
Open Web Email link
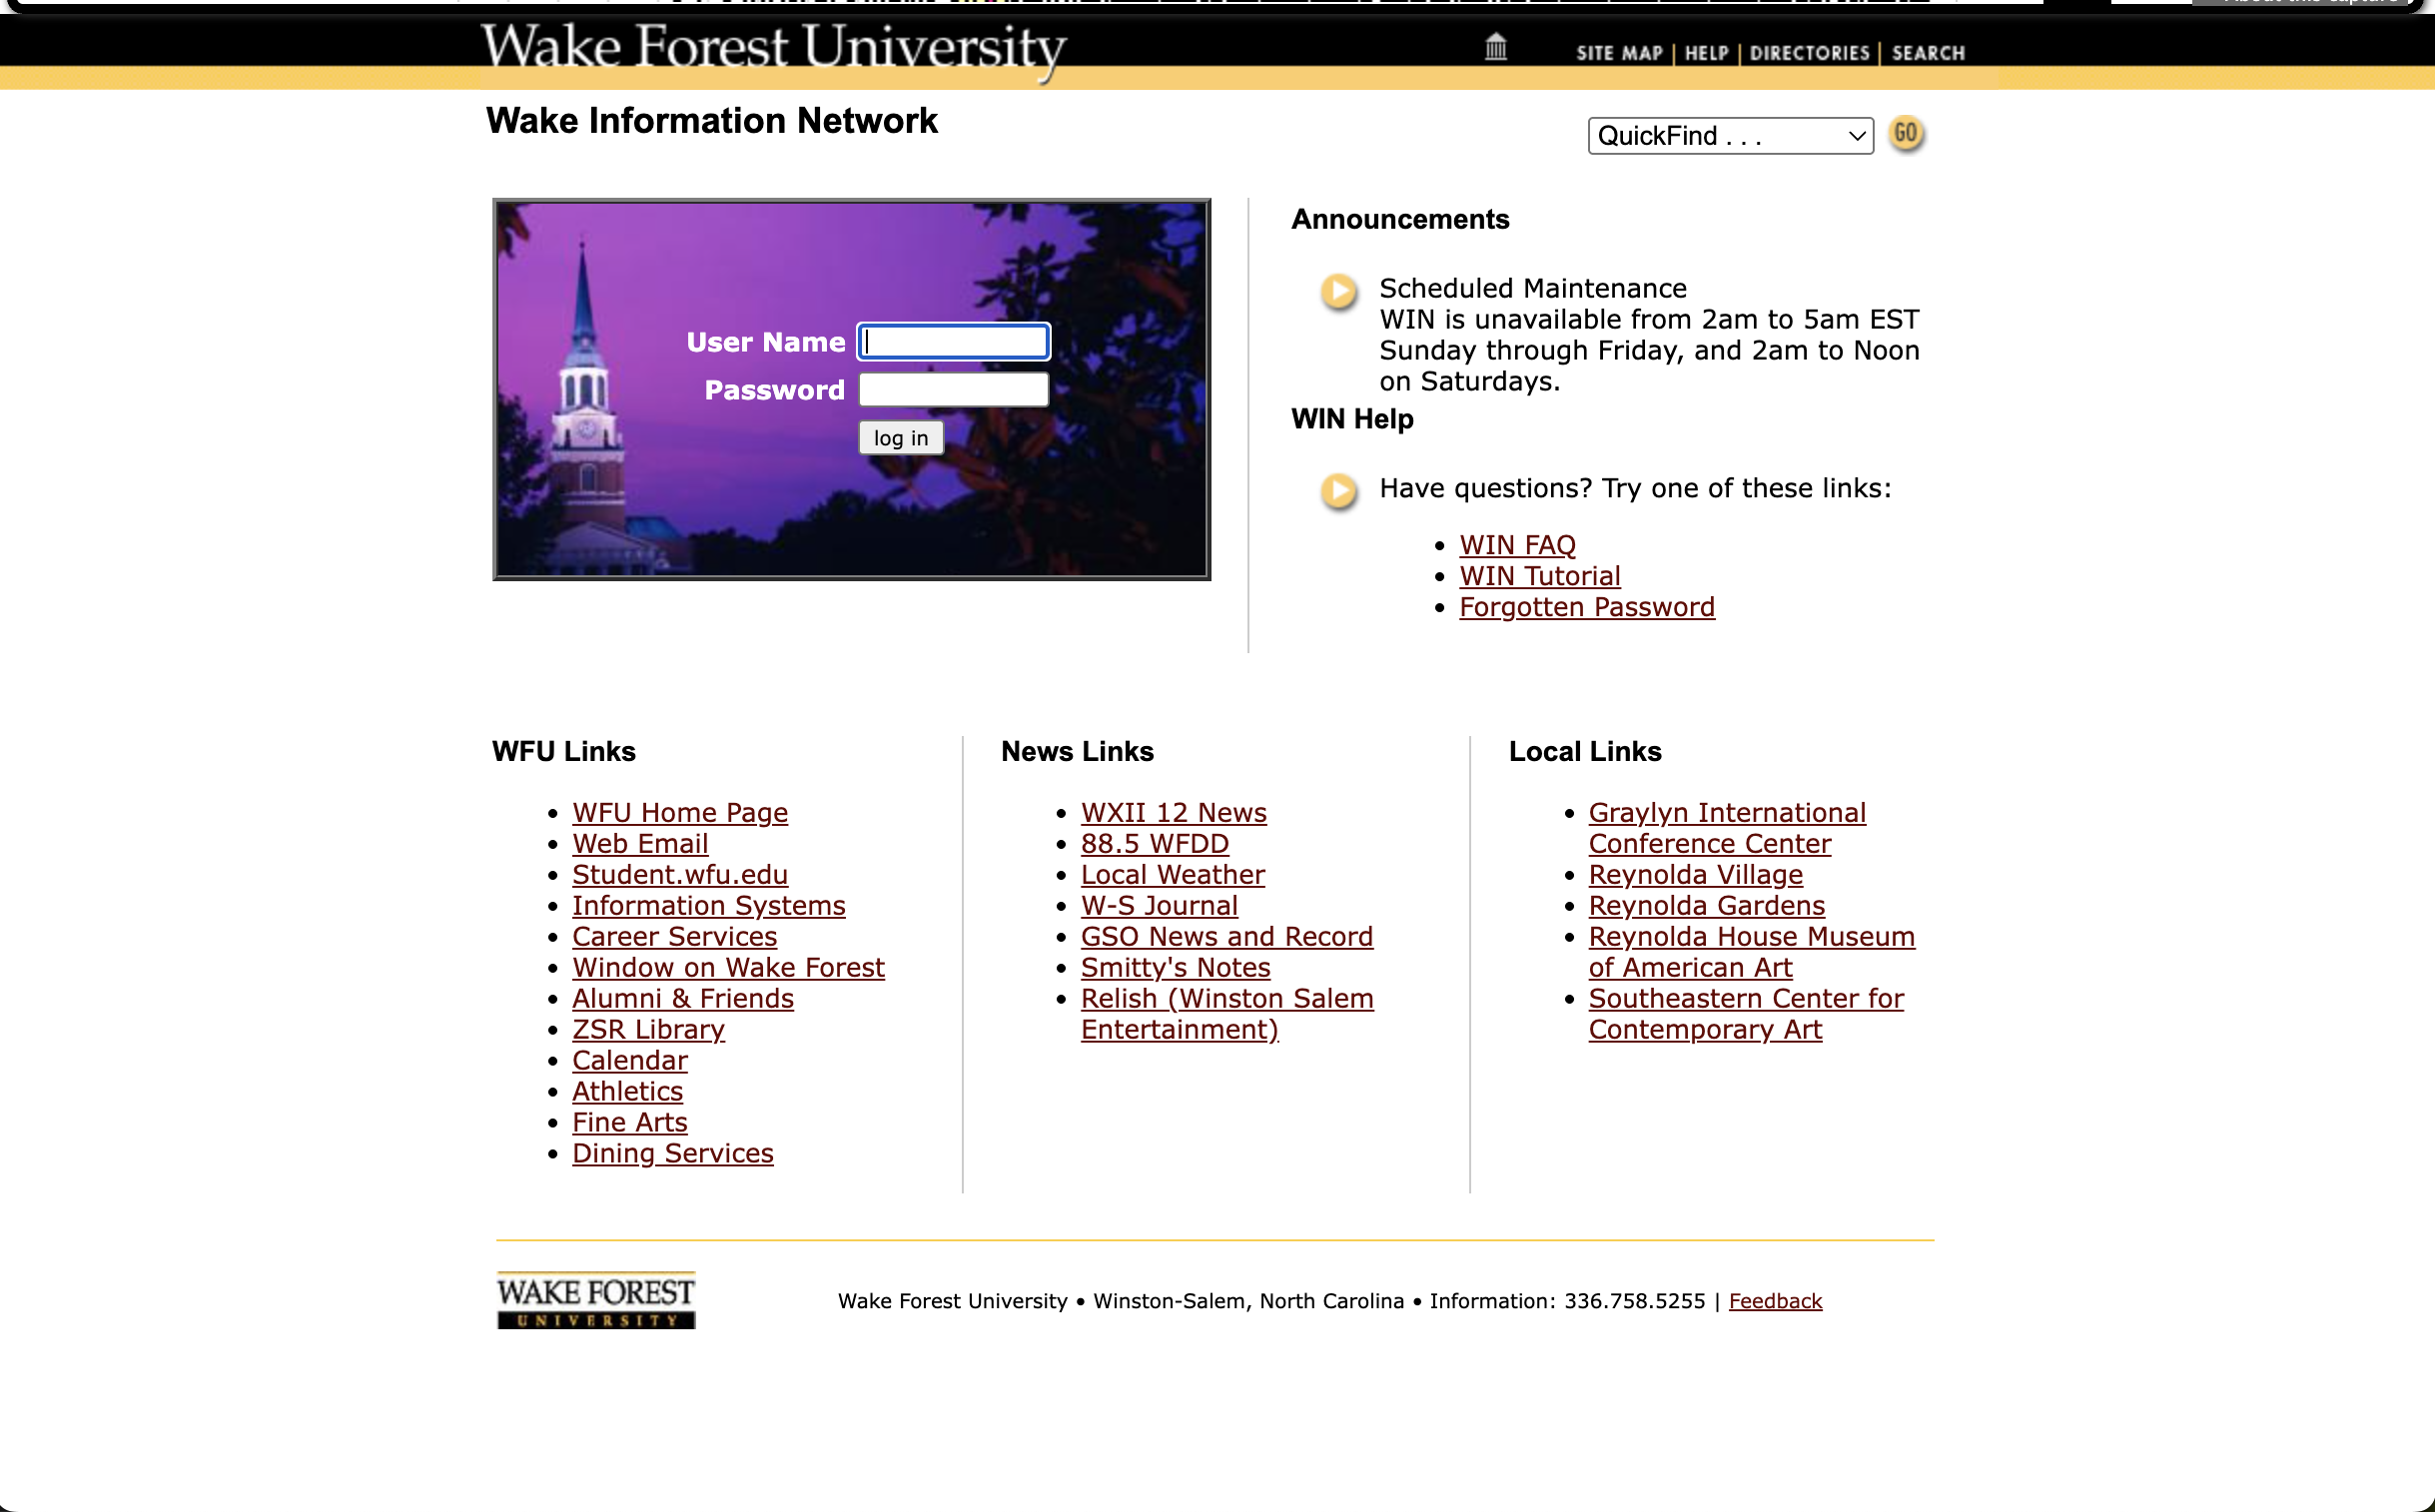tap(640, 844)
